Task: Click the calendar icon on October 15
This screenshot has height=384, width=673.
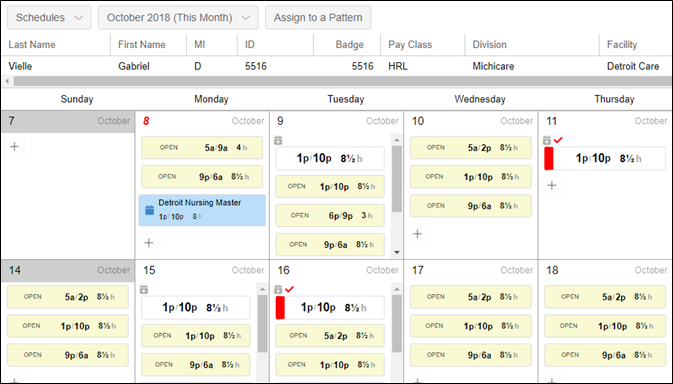Action: coord(144,290)
